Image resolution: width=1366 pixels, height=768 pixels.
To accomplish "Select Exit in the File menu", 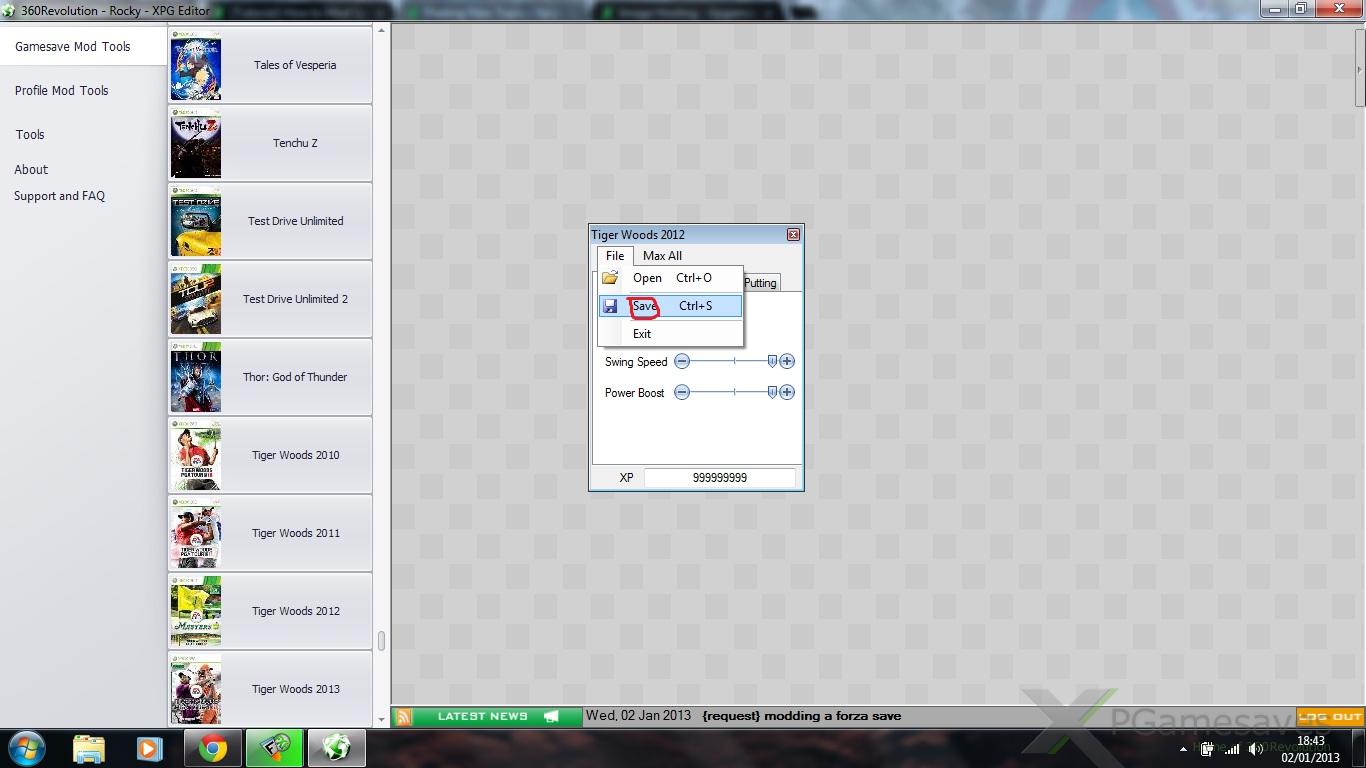I will click(x=642, y=334).
